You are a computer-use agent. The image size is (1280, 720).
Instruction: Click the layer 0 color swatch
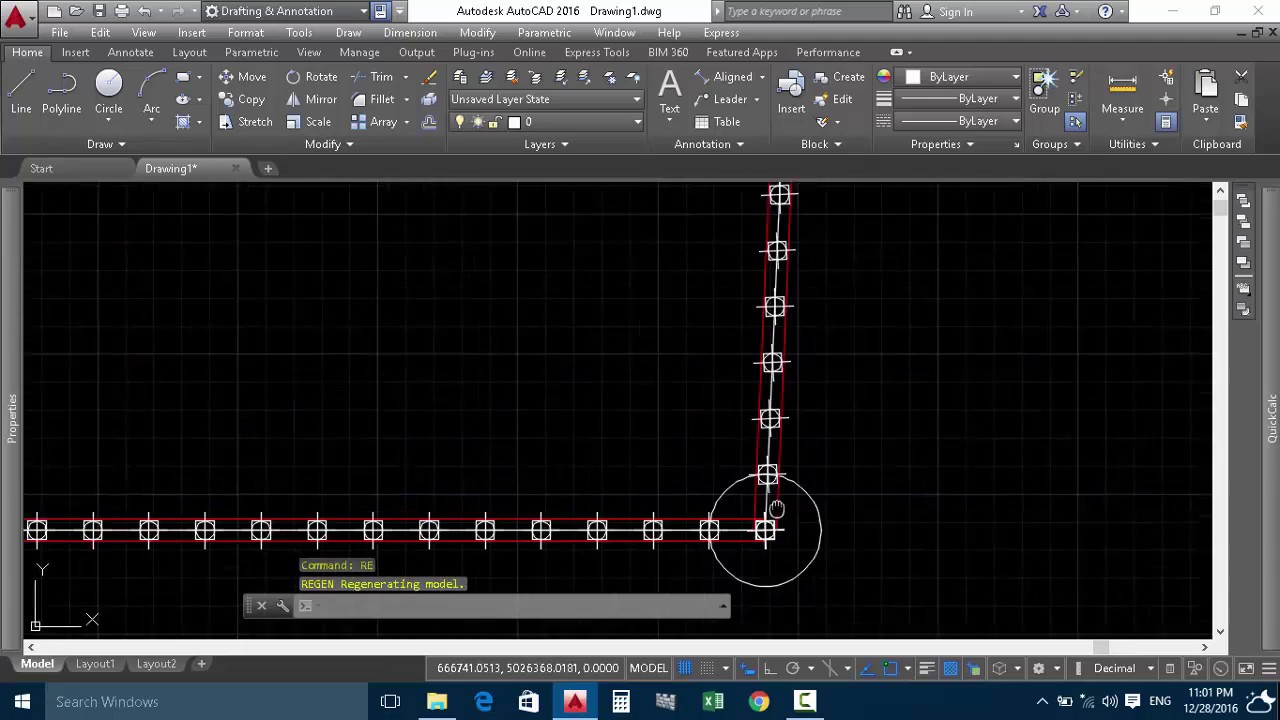pos(514,122)
